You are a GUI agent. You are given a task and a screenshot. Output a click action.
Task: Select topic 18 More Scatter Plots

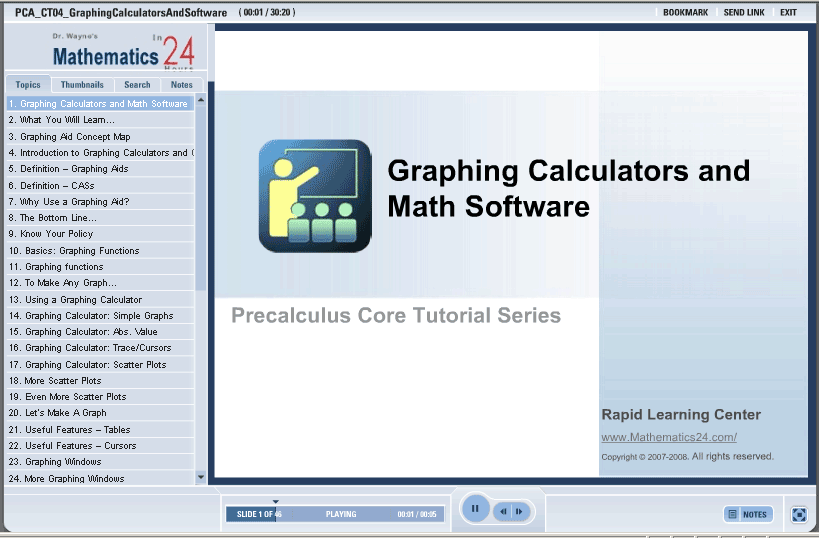[x=100, y=381]
